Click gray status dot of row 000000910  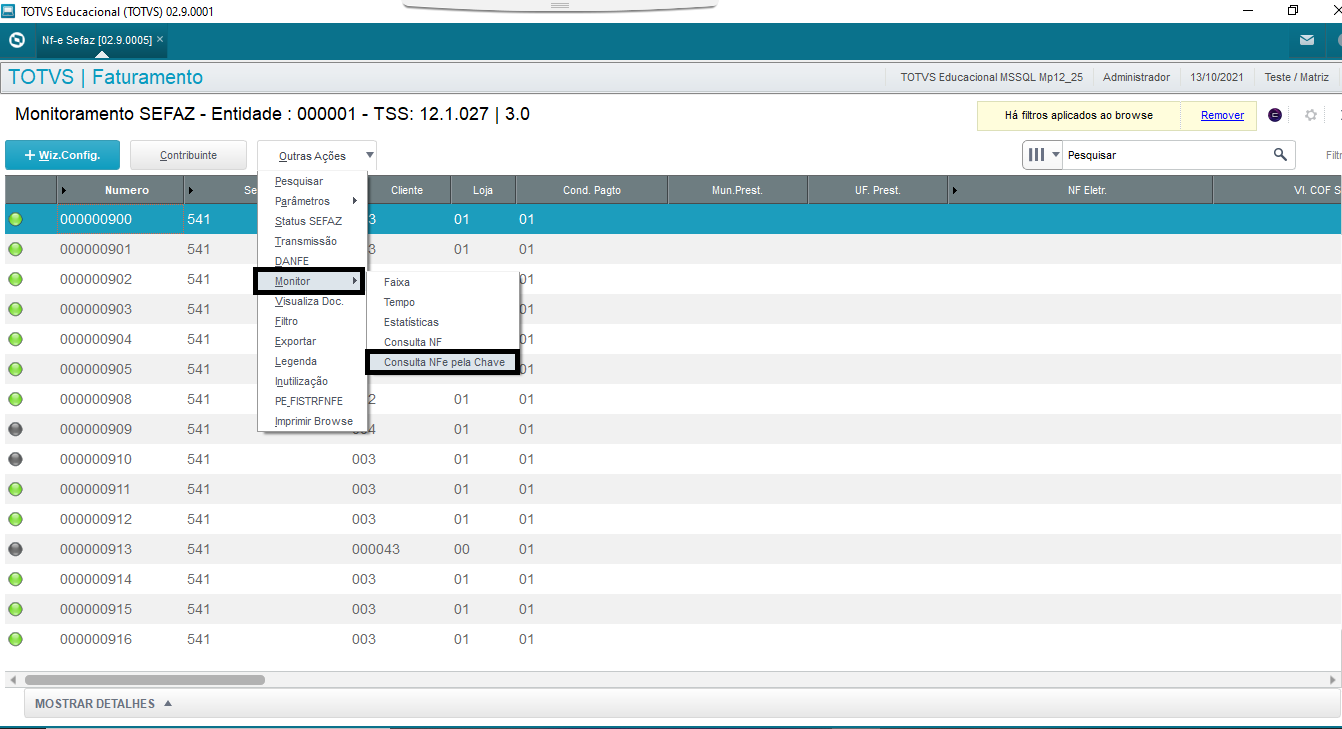tap(15, 459)
